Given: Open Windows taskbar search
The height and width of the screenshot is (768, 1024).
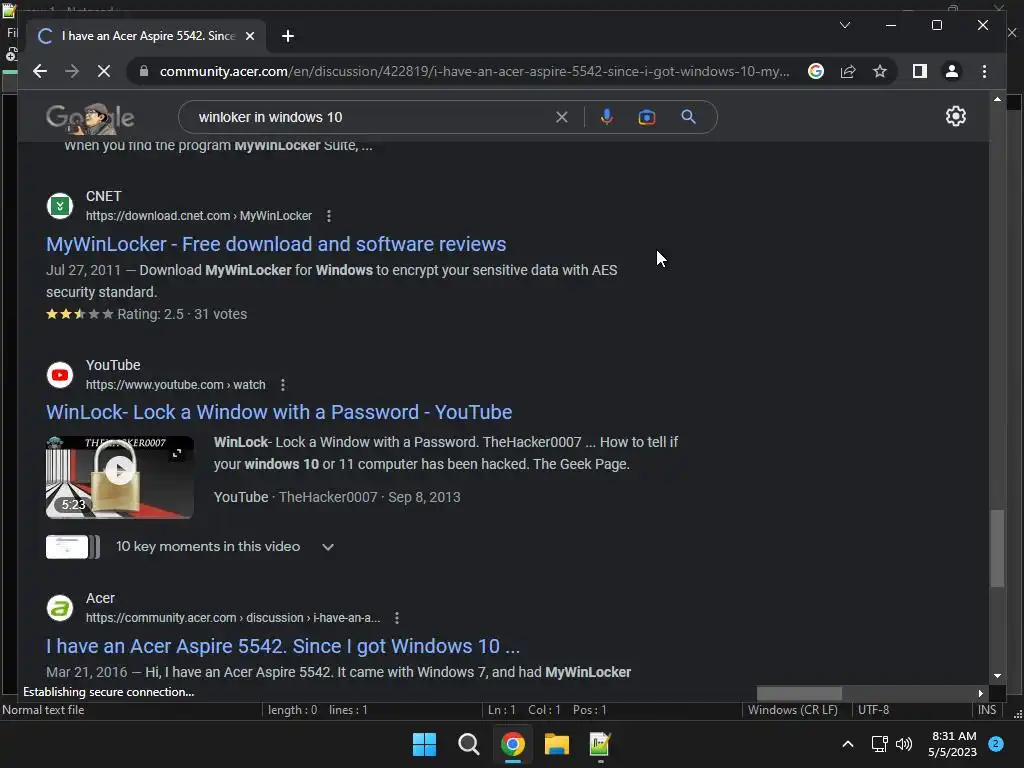Looking at the screenshot, I should click(x=468, y=744).
